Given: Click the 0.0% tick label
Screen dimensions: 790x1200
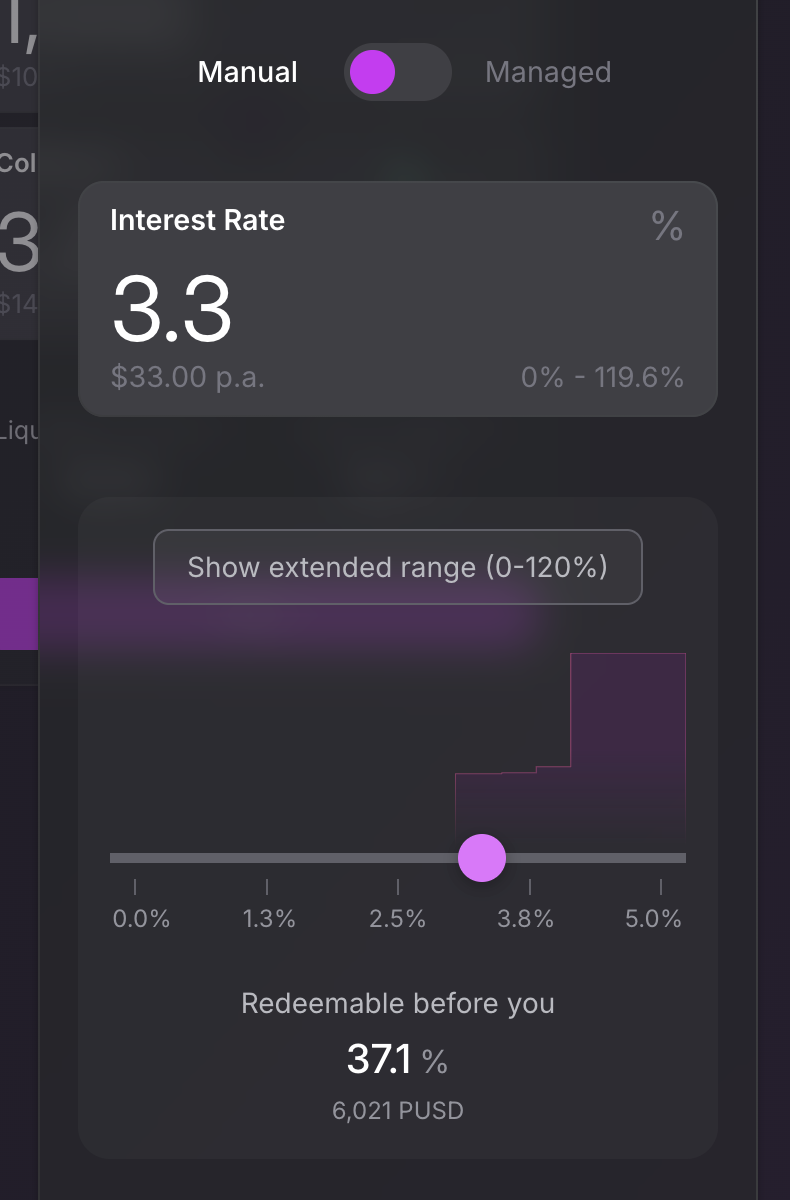Looking at the screenshot, I should pos(141,919).
